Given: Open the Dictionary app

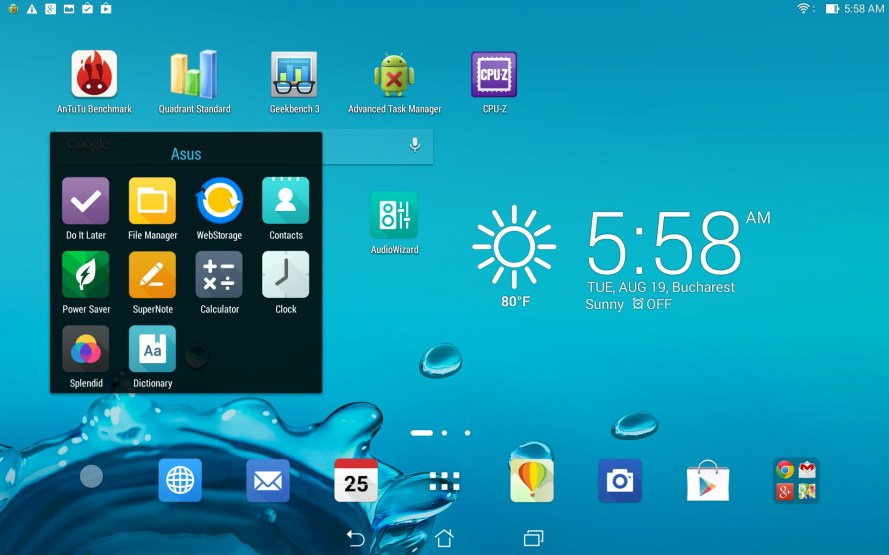Looking at the screenshot, I should (152, 349).
